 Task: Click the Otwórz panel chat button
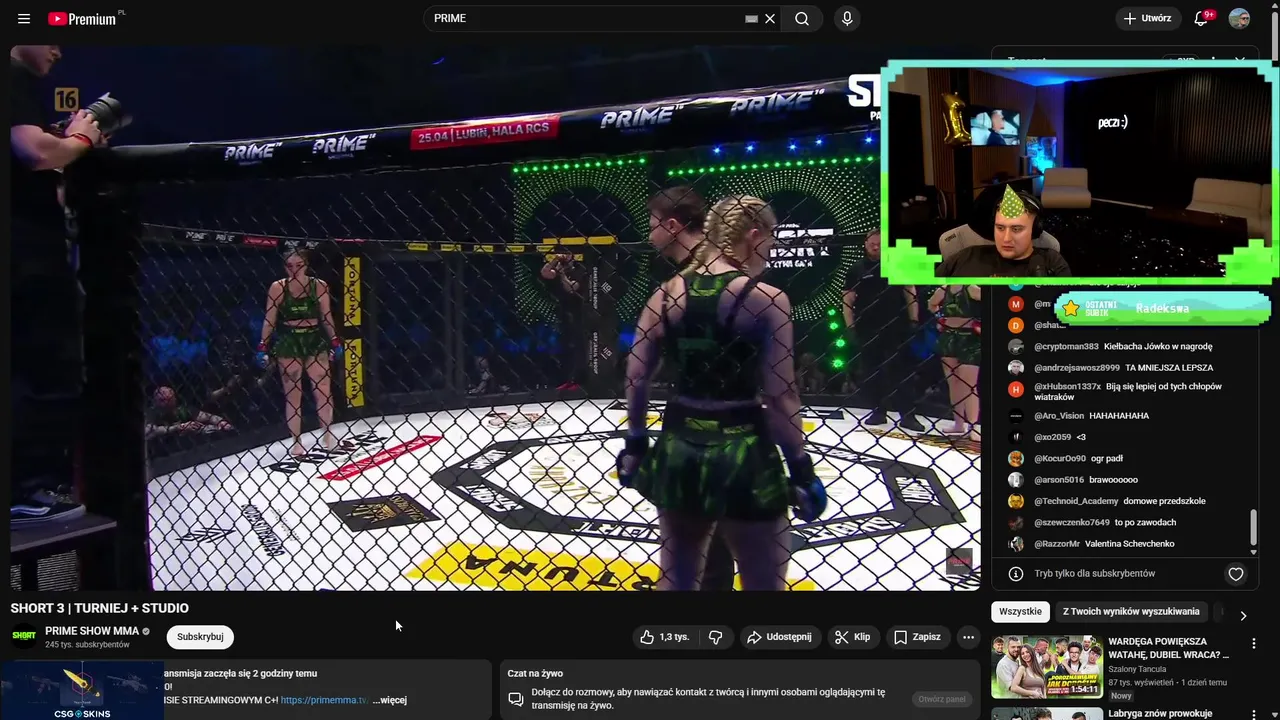[941, 699]
